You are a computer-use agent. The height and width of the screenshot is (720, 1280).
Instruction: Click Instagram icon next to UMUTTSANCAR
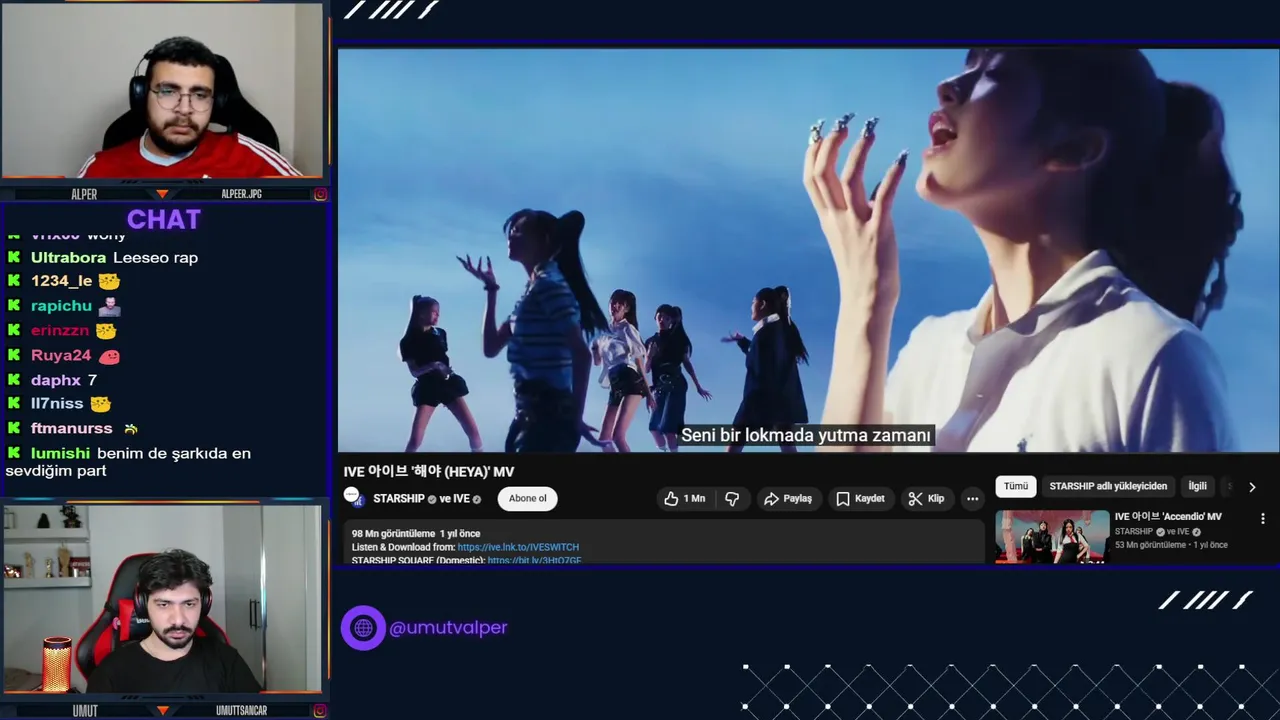click(x=320, y=711)
